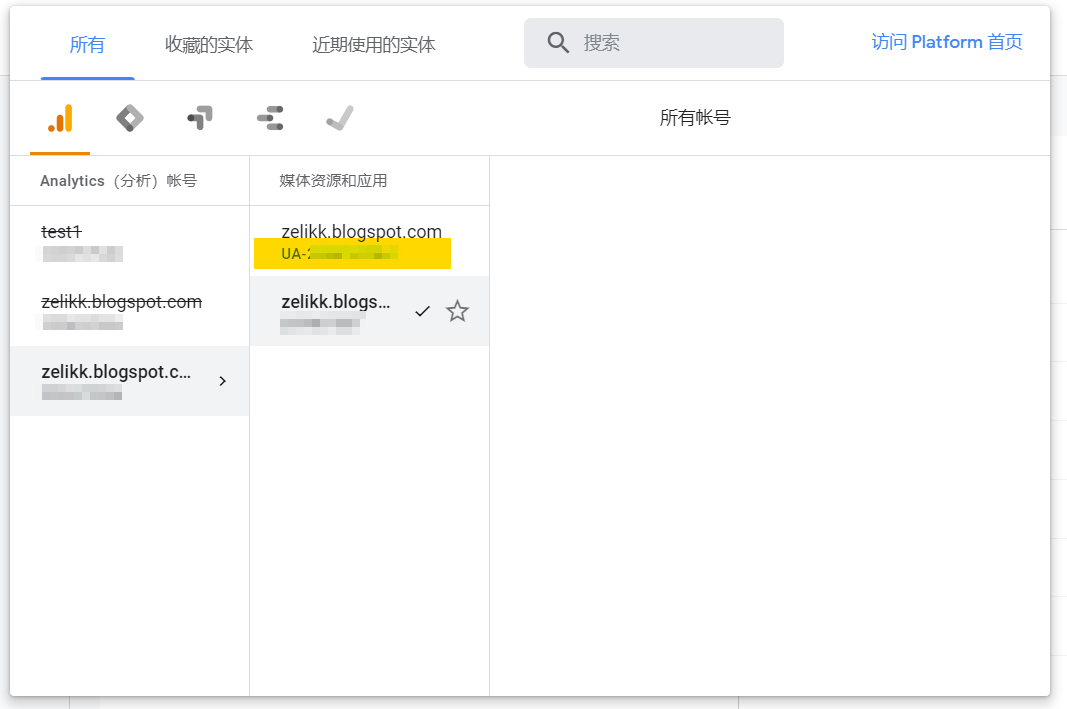
Task: Click the 媒体资源和应用 column header
Action: pyautogui.click(x=333, y=181)
